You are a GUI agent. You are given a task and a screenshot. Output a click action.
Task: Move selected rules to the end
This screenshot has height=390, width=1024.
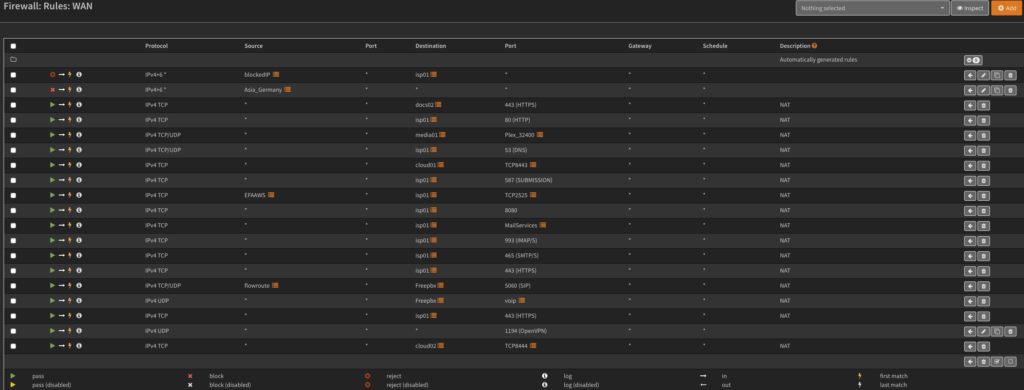970,361
